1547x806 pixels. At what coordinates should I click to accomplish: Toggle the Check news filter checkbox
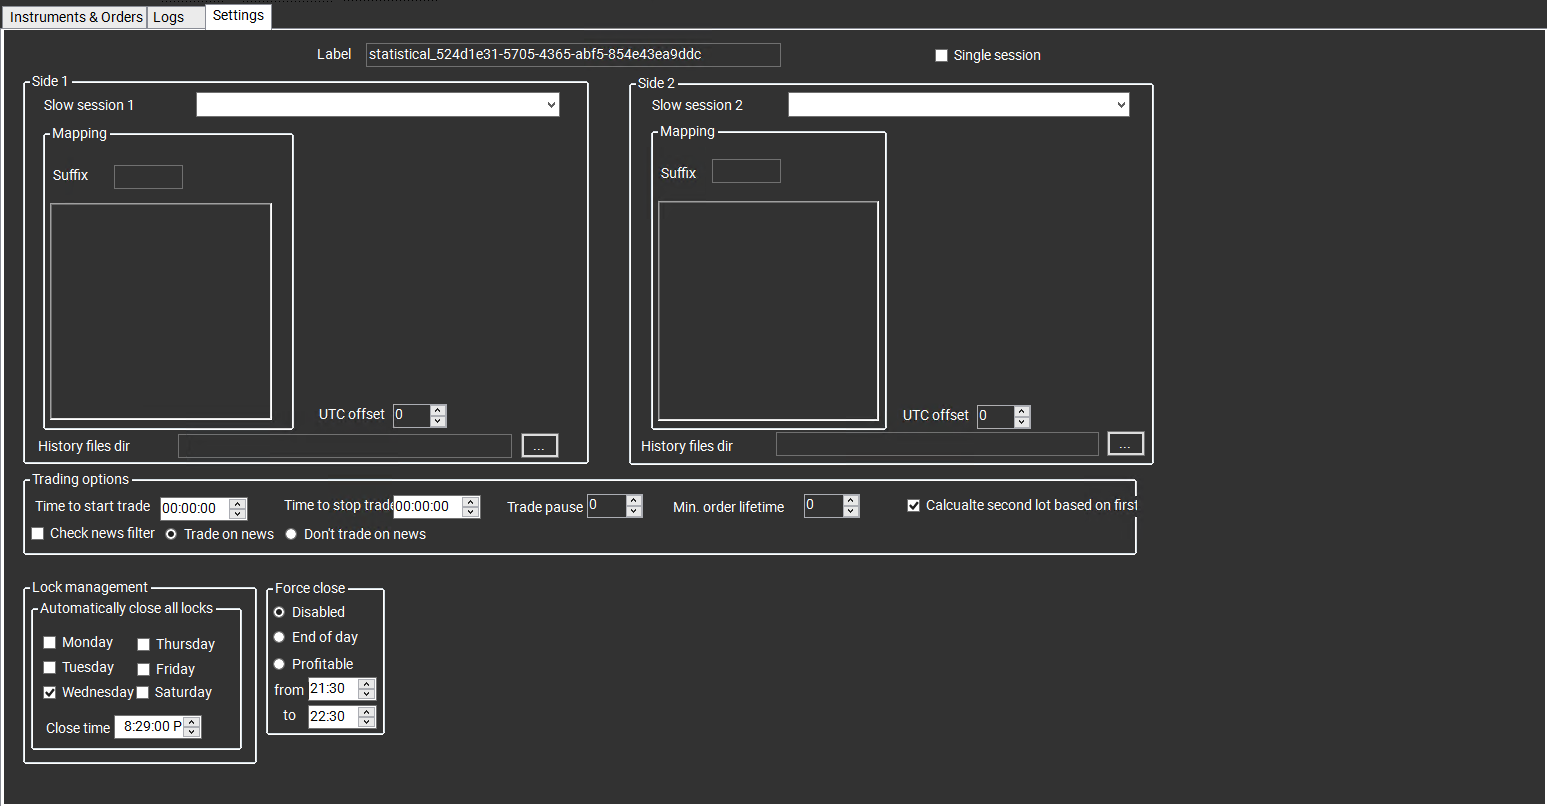click(x=38, y=534)
